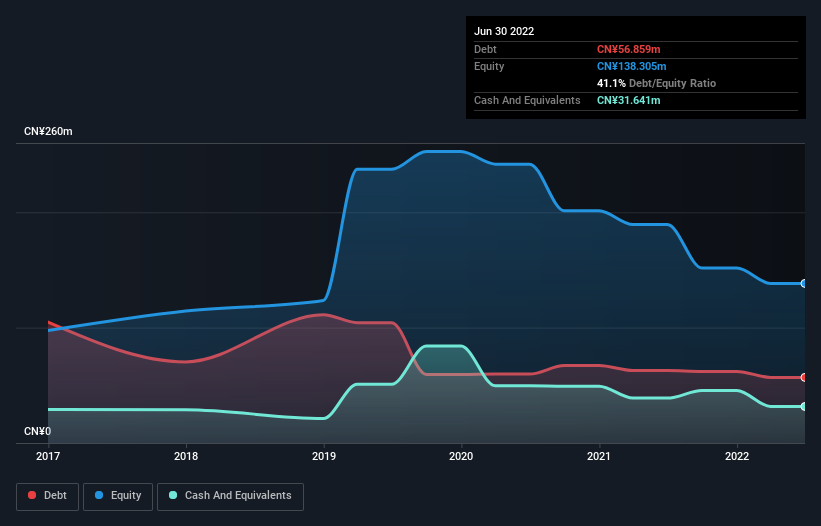Click the CN¥31.641m cash value
The height and width of the screenshot is (526, 821).
coord(628,100)
